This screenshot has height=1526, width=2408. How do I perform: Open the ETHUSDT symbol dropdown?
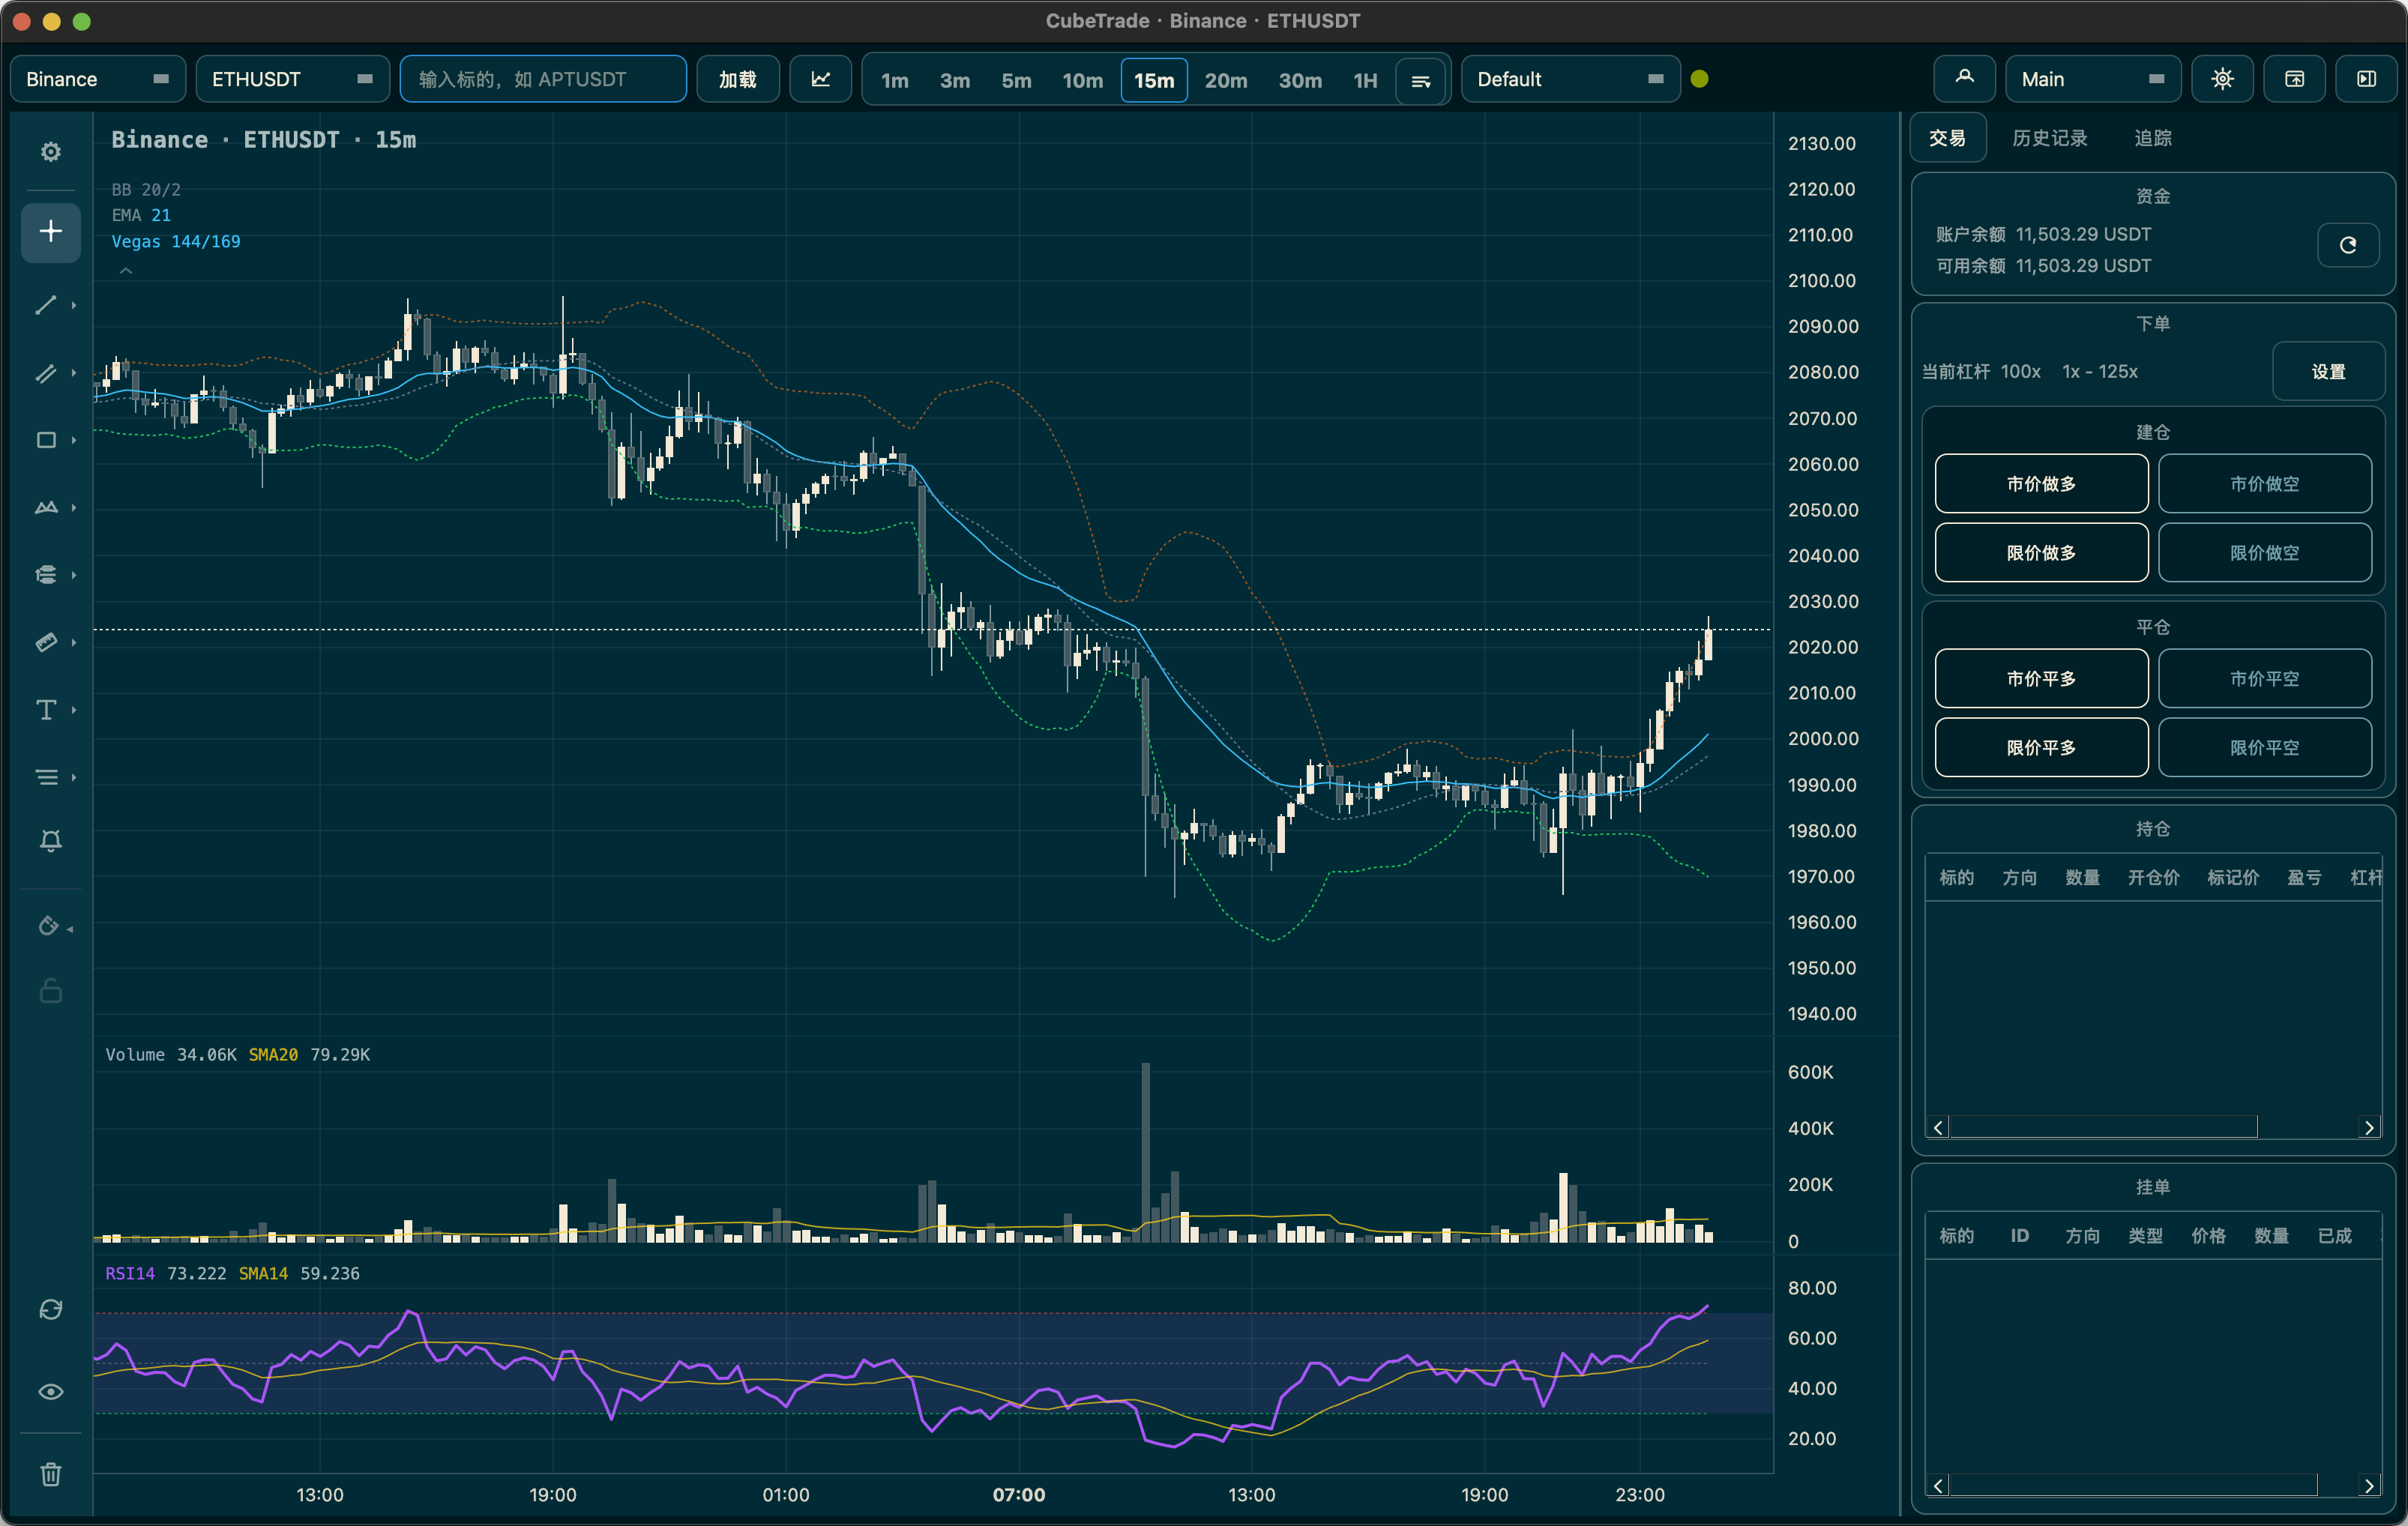tap(292, 79)
